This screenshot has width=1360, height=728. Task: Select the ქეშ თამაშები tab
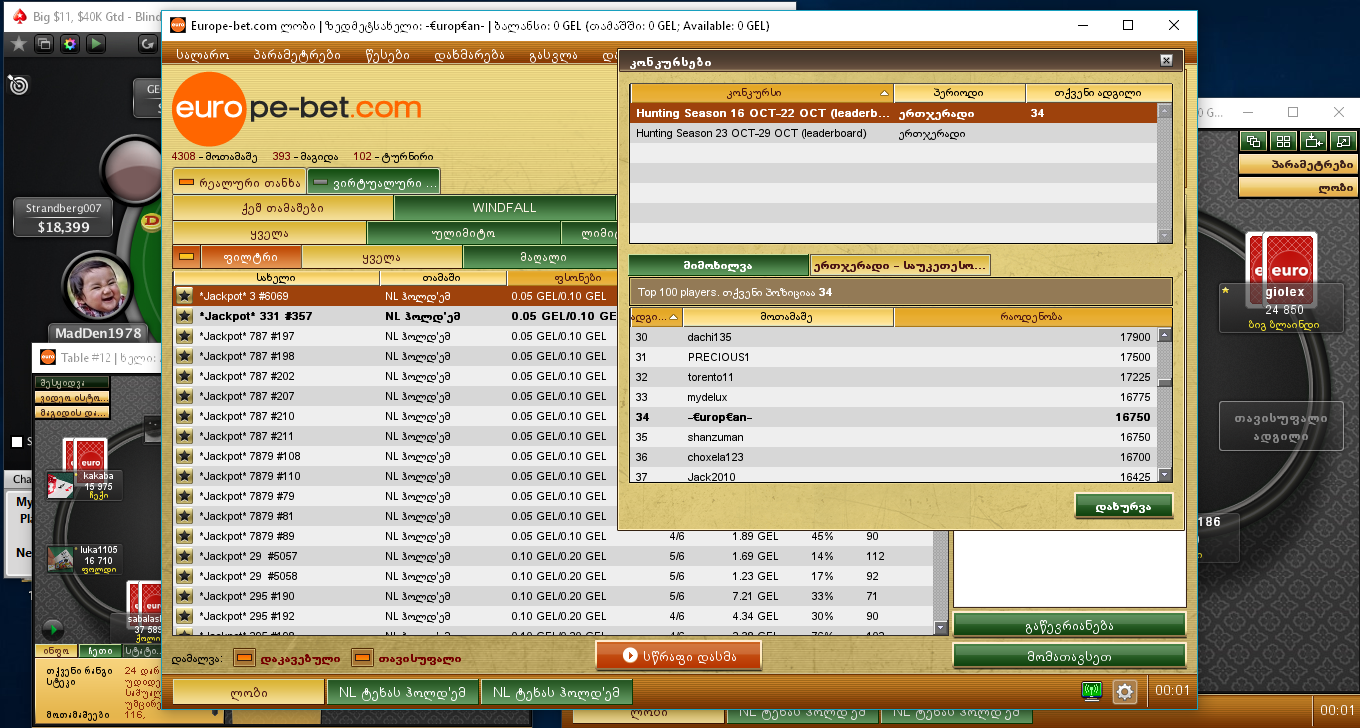point(283,208)
